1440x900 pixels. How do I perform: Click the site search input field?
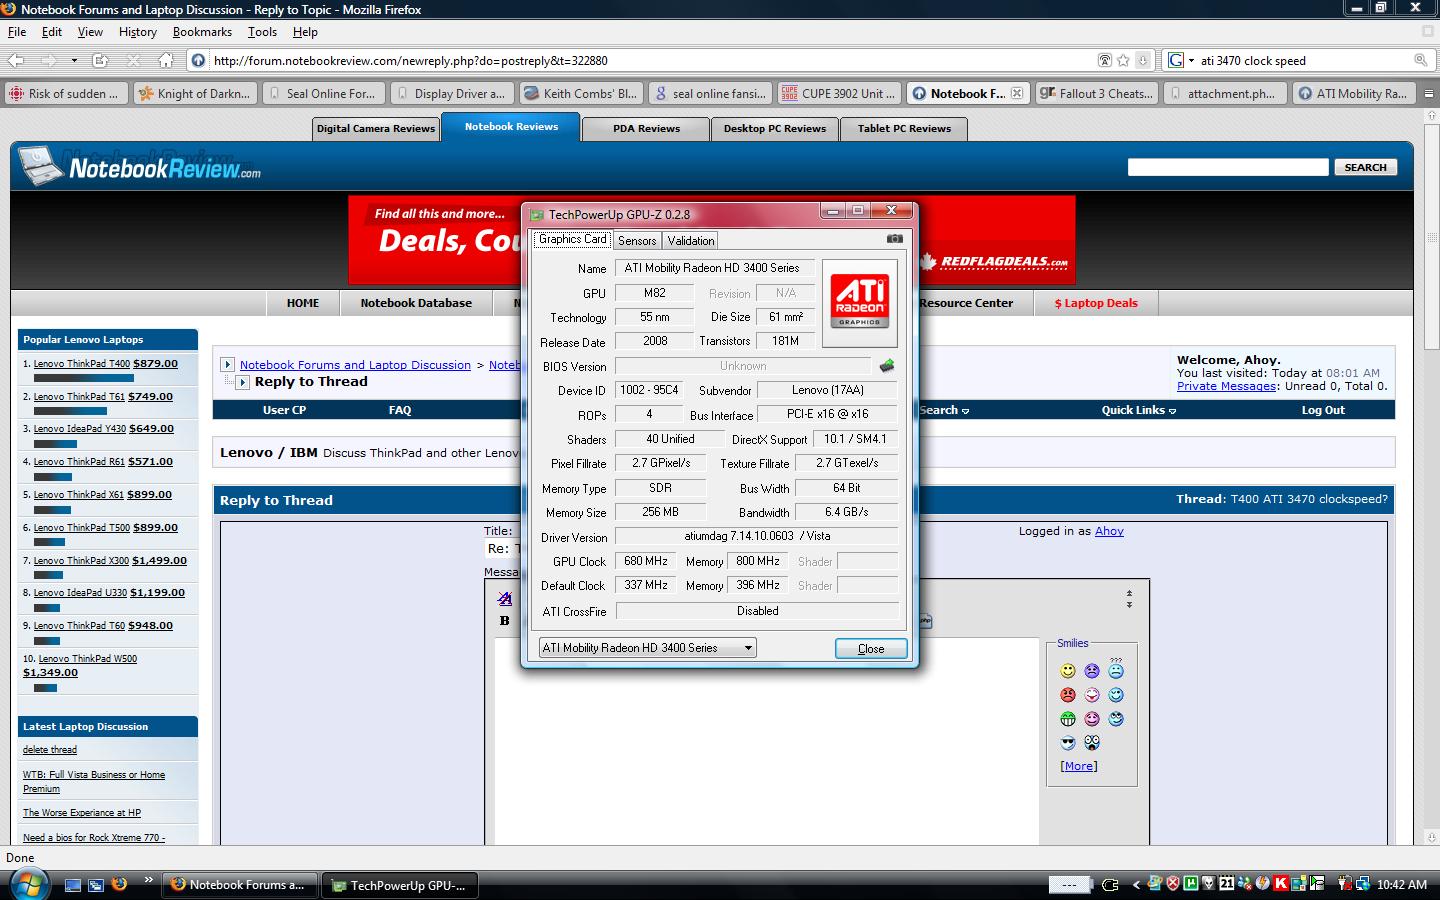click(x=1228, y=167)
